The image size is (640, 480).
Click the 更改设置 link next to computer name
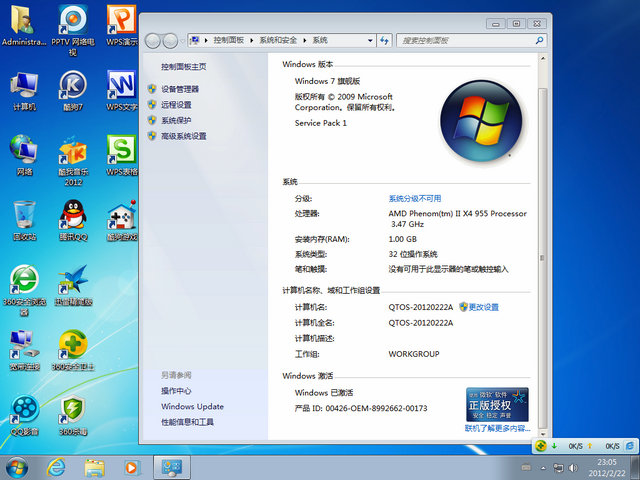pyautogui.click(x=483, y=307)
